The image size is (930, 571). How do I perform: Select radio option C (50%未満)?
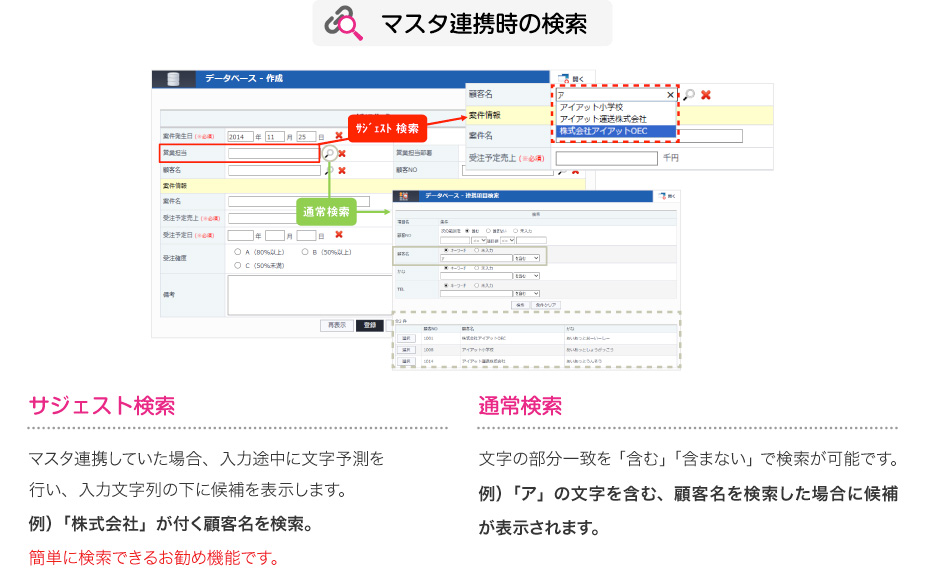(236, 266)
